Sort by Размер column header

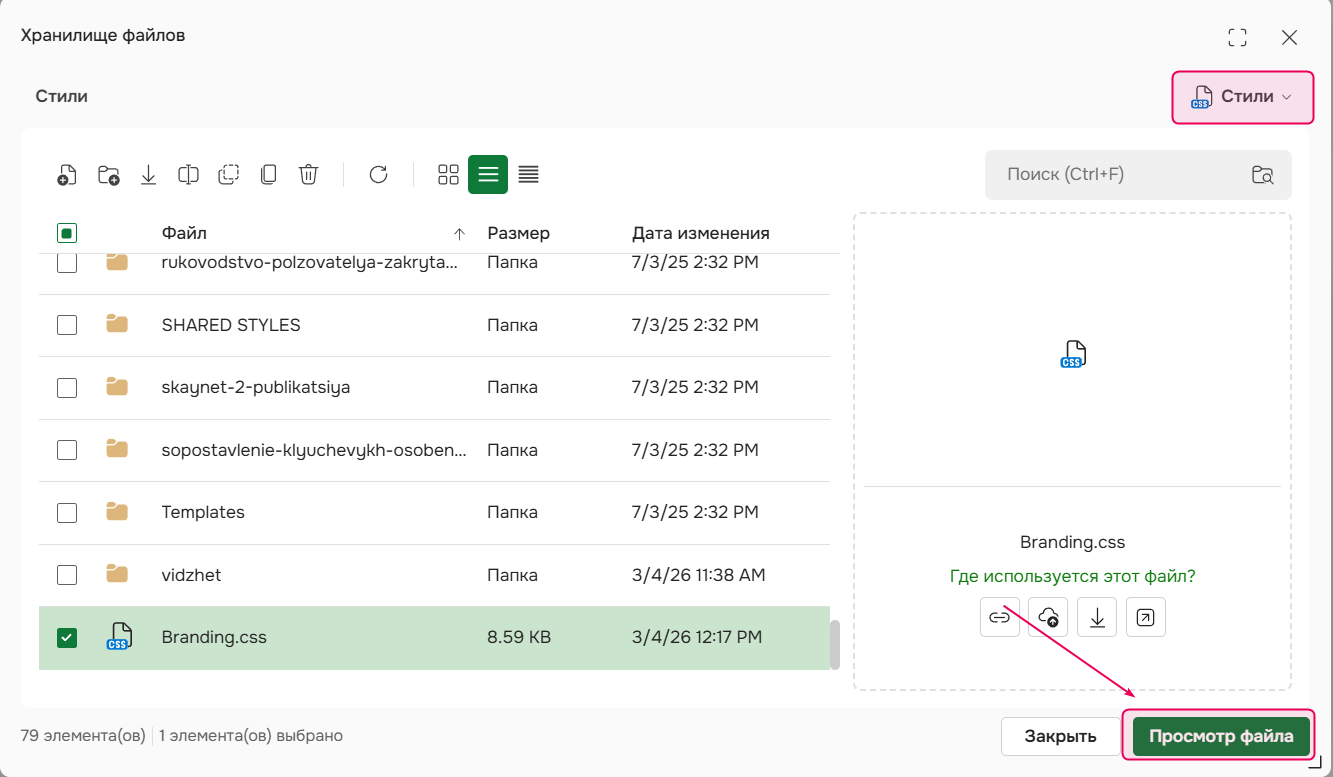tap(518, 233)
